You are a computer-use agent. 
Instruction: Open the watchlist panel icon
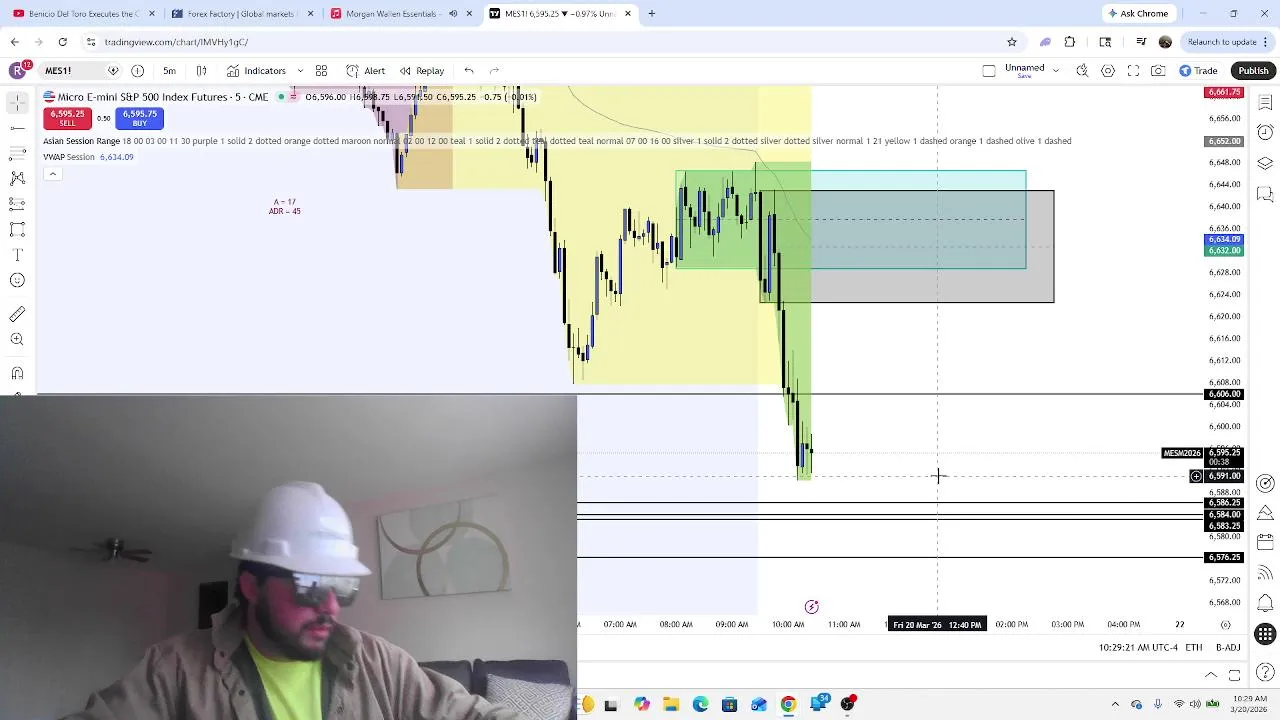[x=1265, y=103]
